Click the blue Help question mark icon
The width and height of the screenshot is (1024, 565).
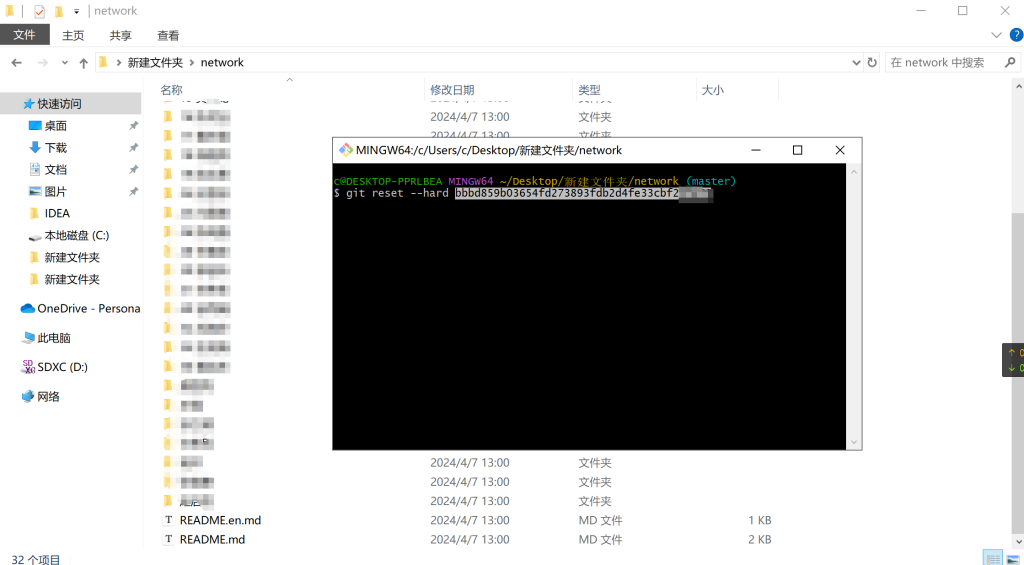(x=1016, y=35)
